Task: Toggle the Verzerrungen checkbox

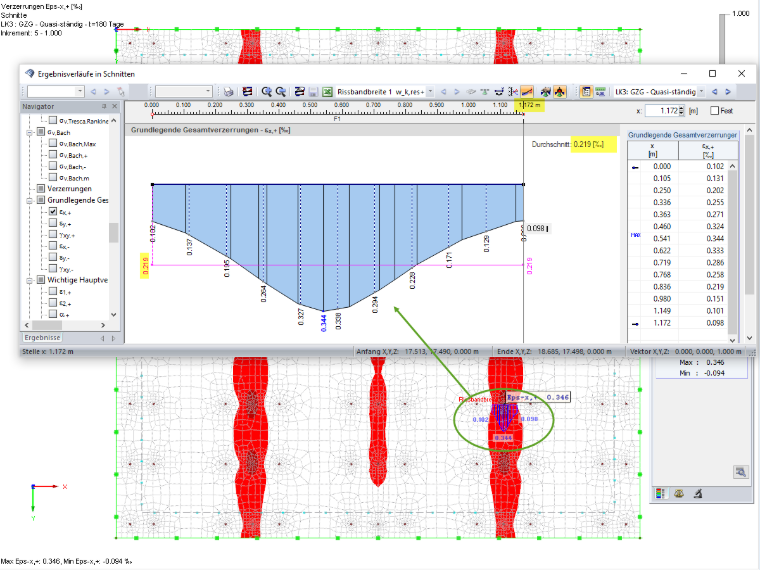Action: (x=41, y=189)
